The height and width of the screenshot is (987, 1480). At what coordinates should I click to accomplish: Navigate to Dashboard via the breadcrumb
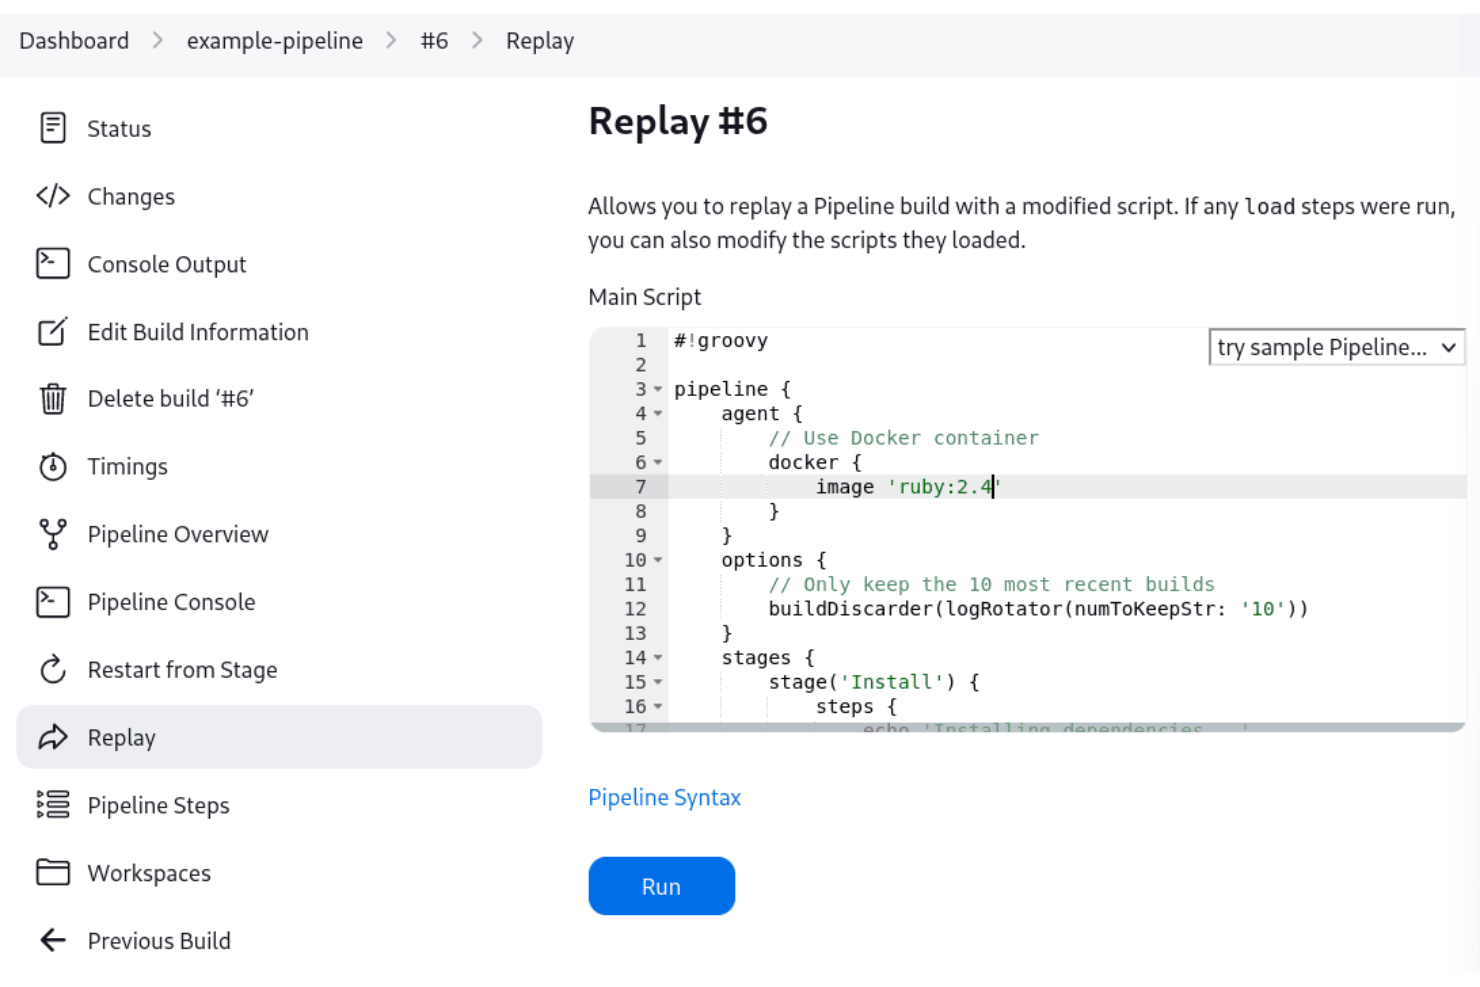point(74,40)
